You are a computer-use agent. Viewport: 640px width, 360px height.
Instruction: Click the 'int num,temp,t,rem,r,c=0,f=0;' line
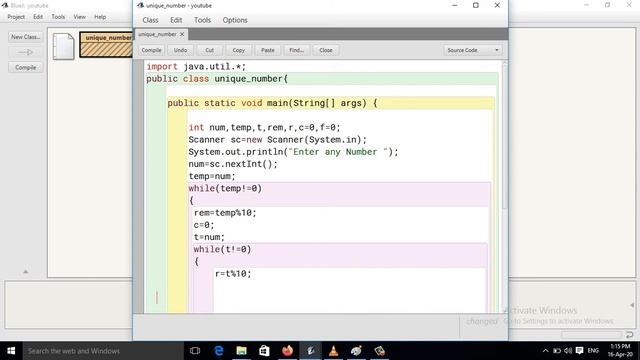(x=264, y=127)
